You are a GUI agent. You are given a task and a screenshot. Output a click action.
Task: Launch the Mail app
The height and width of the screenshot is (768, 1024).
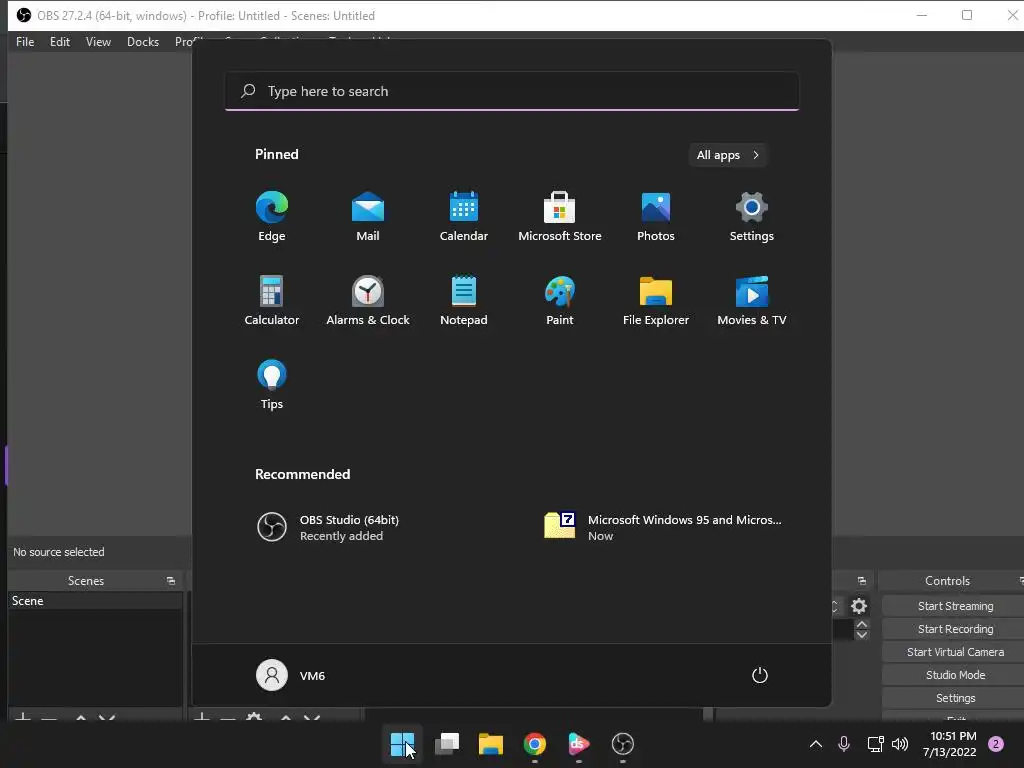(368, 217)
